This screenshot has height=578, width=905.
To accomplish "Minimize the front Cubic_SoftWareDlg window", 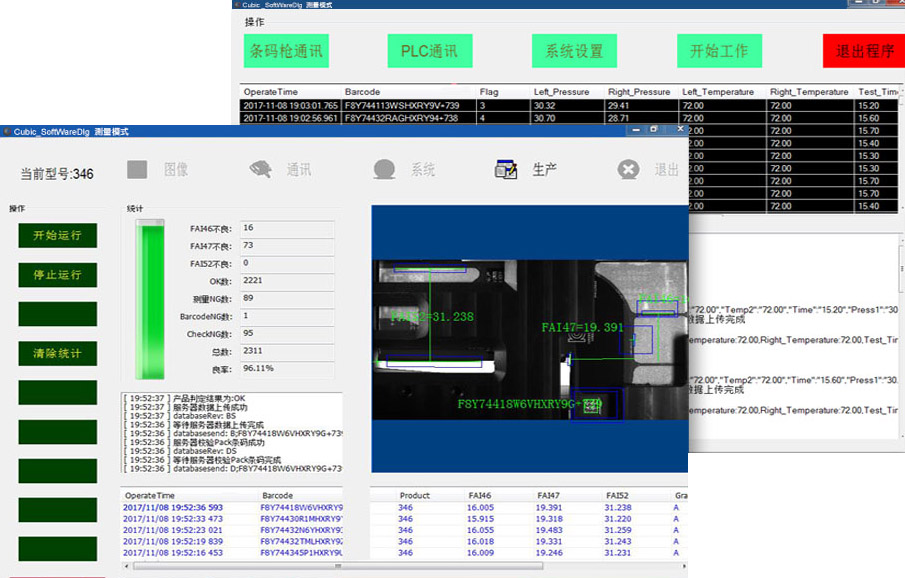I will pyautogui.click(x=634, y=130).
